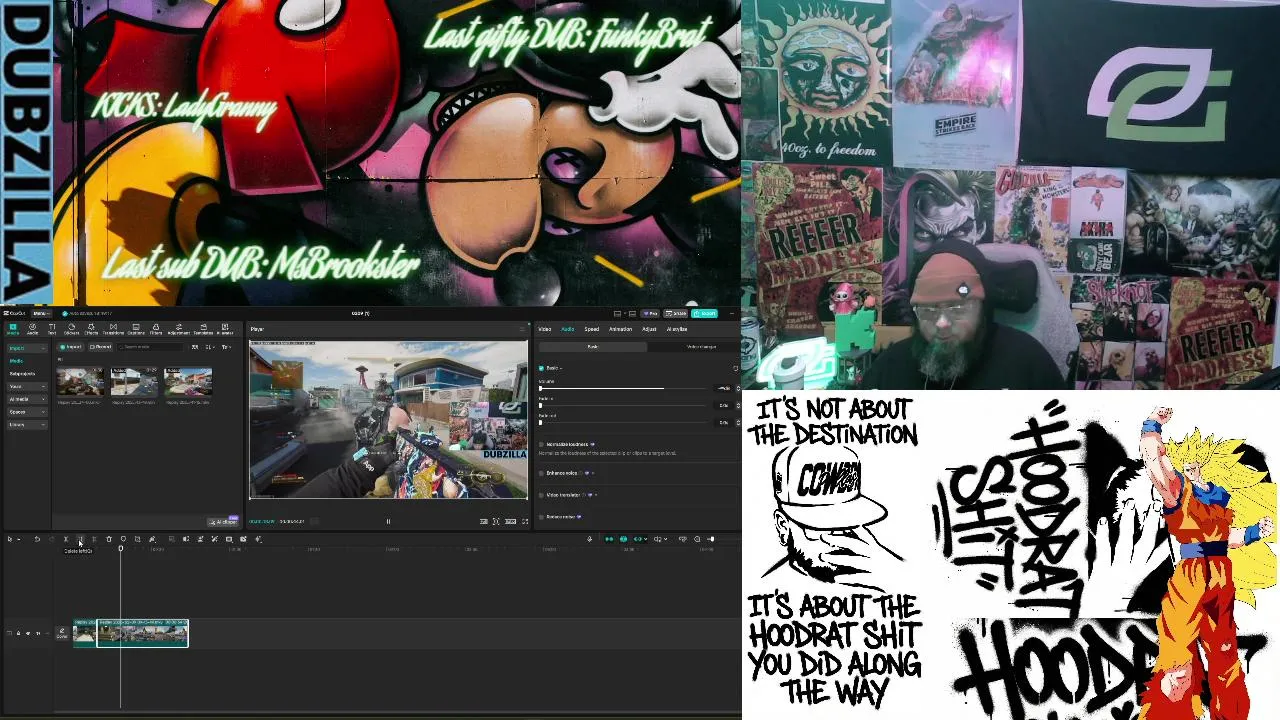This screenshot has width=1280, height=720.
Task: Open the Media tab in CapCut's top toolbar
Action: [x=13, y=329]
